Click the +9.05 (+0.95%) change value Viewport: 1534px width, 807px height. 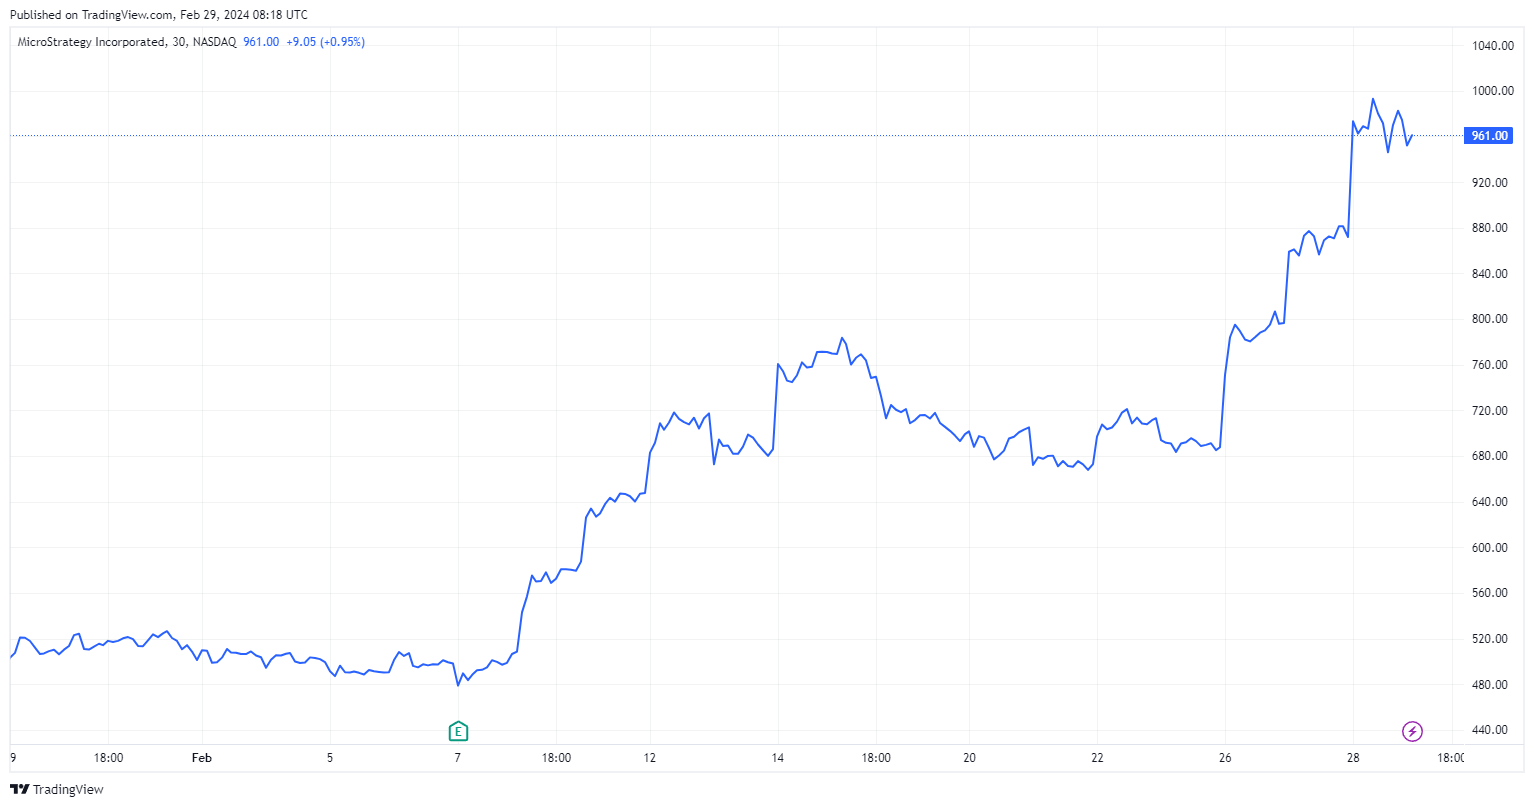click(325, 42)
